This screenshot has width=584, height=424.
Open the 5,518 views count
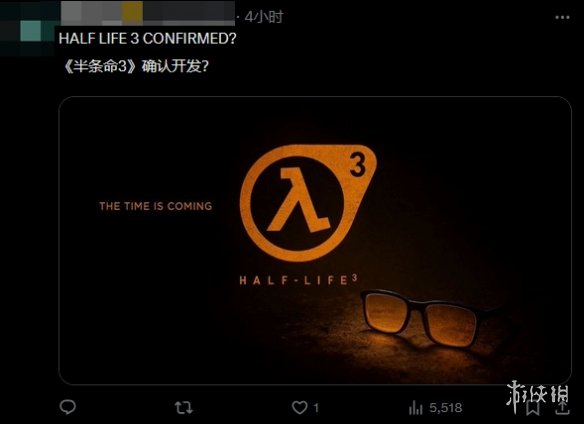446,408
